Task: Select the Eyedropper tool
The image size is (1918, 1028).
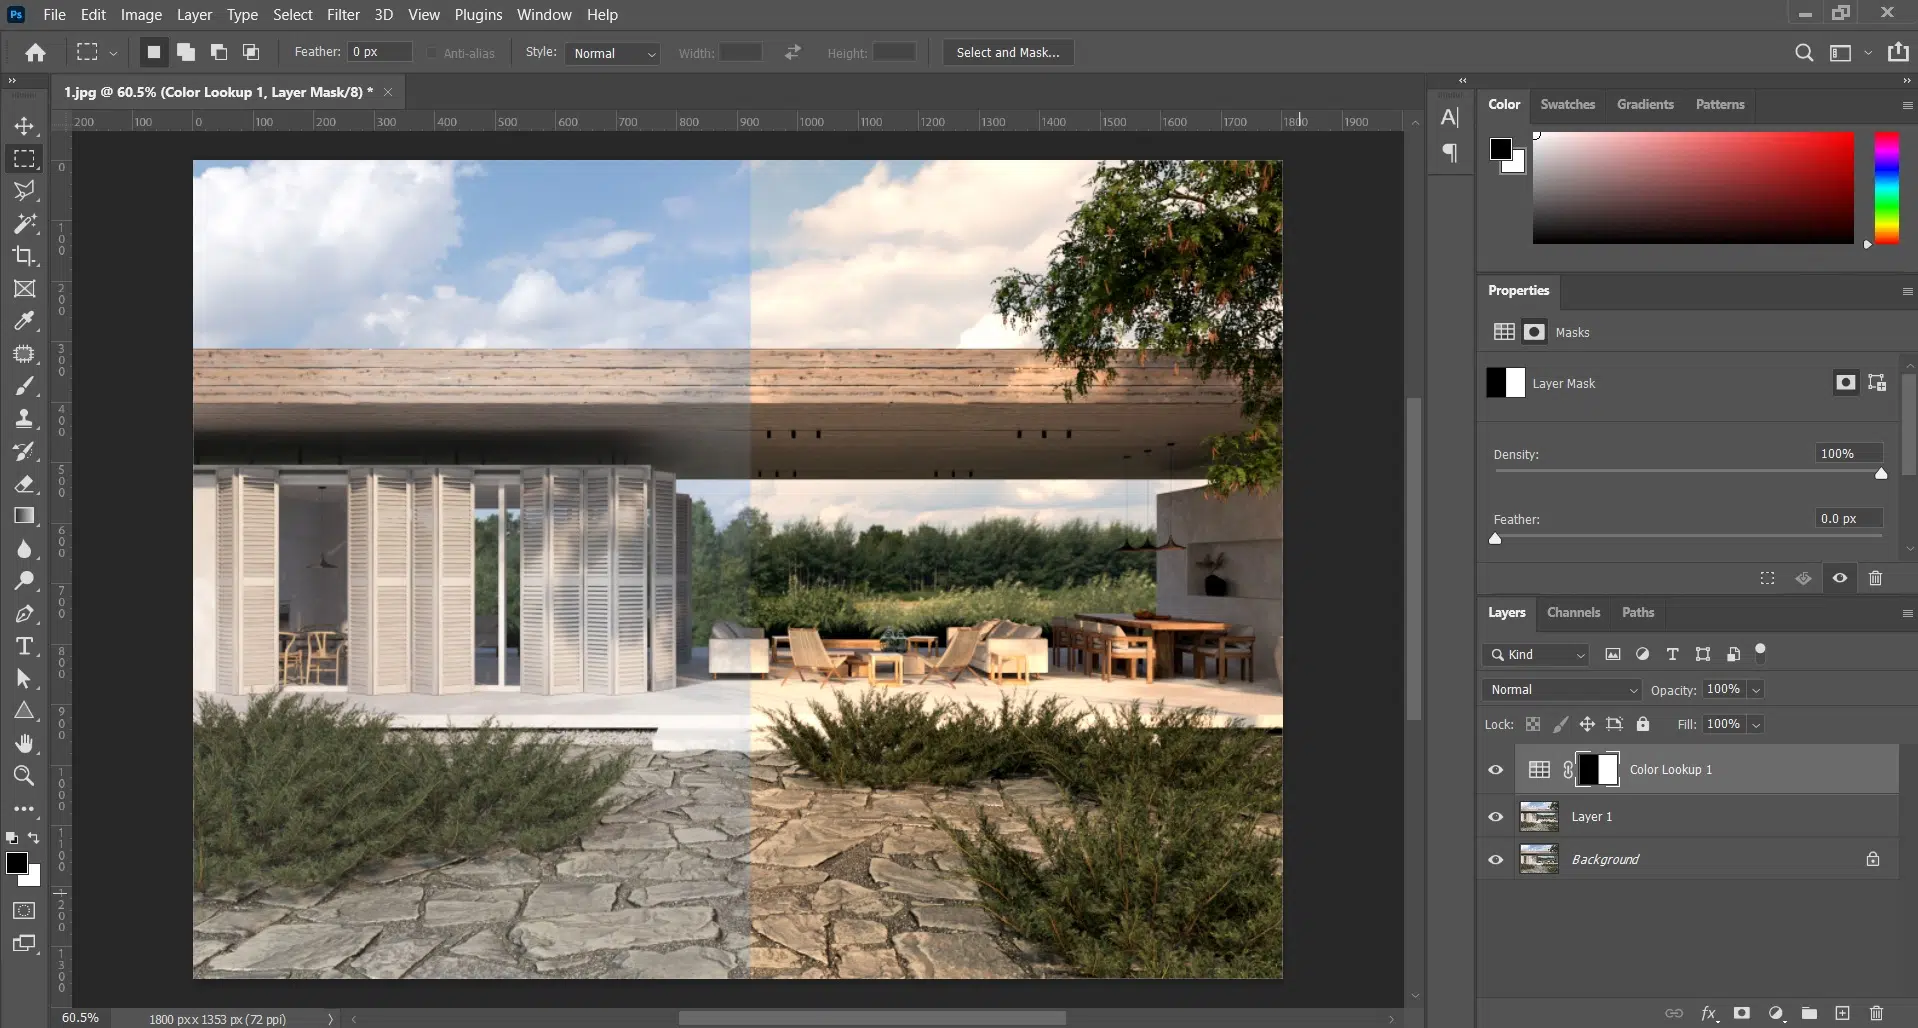Action: [x=24, y=321]
